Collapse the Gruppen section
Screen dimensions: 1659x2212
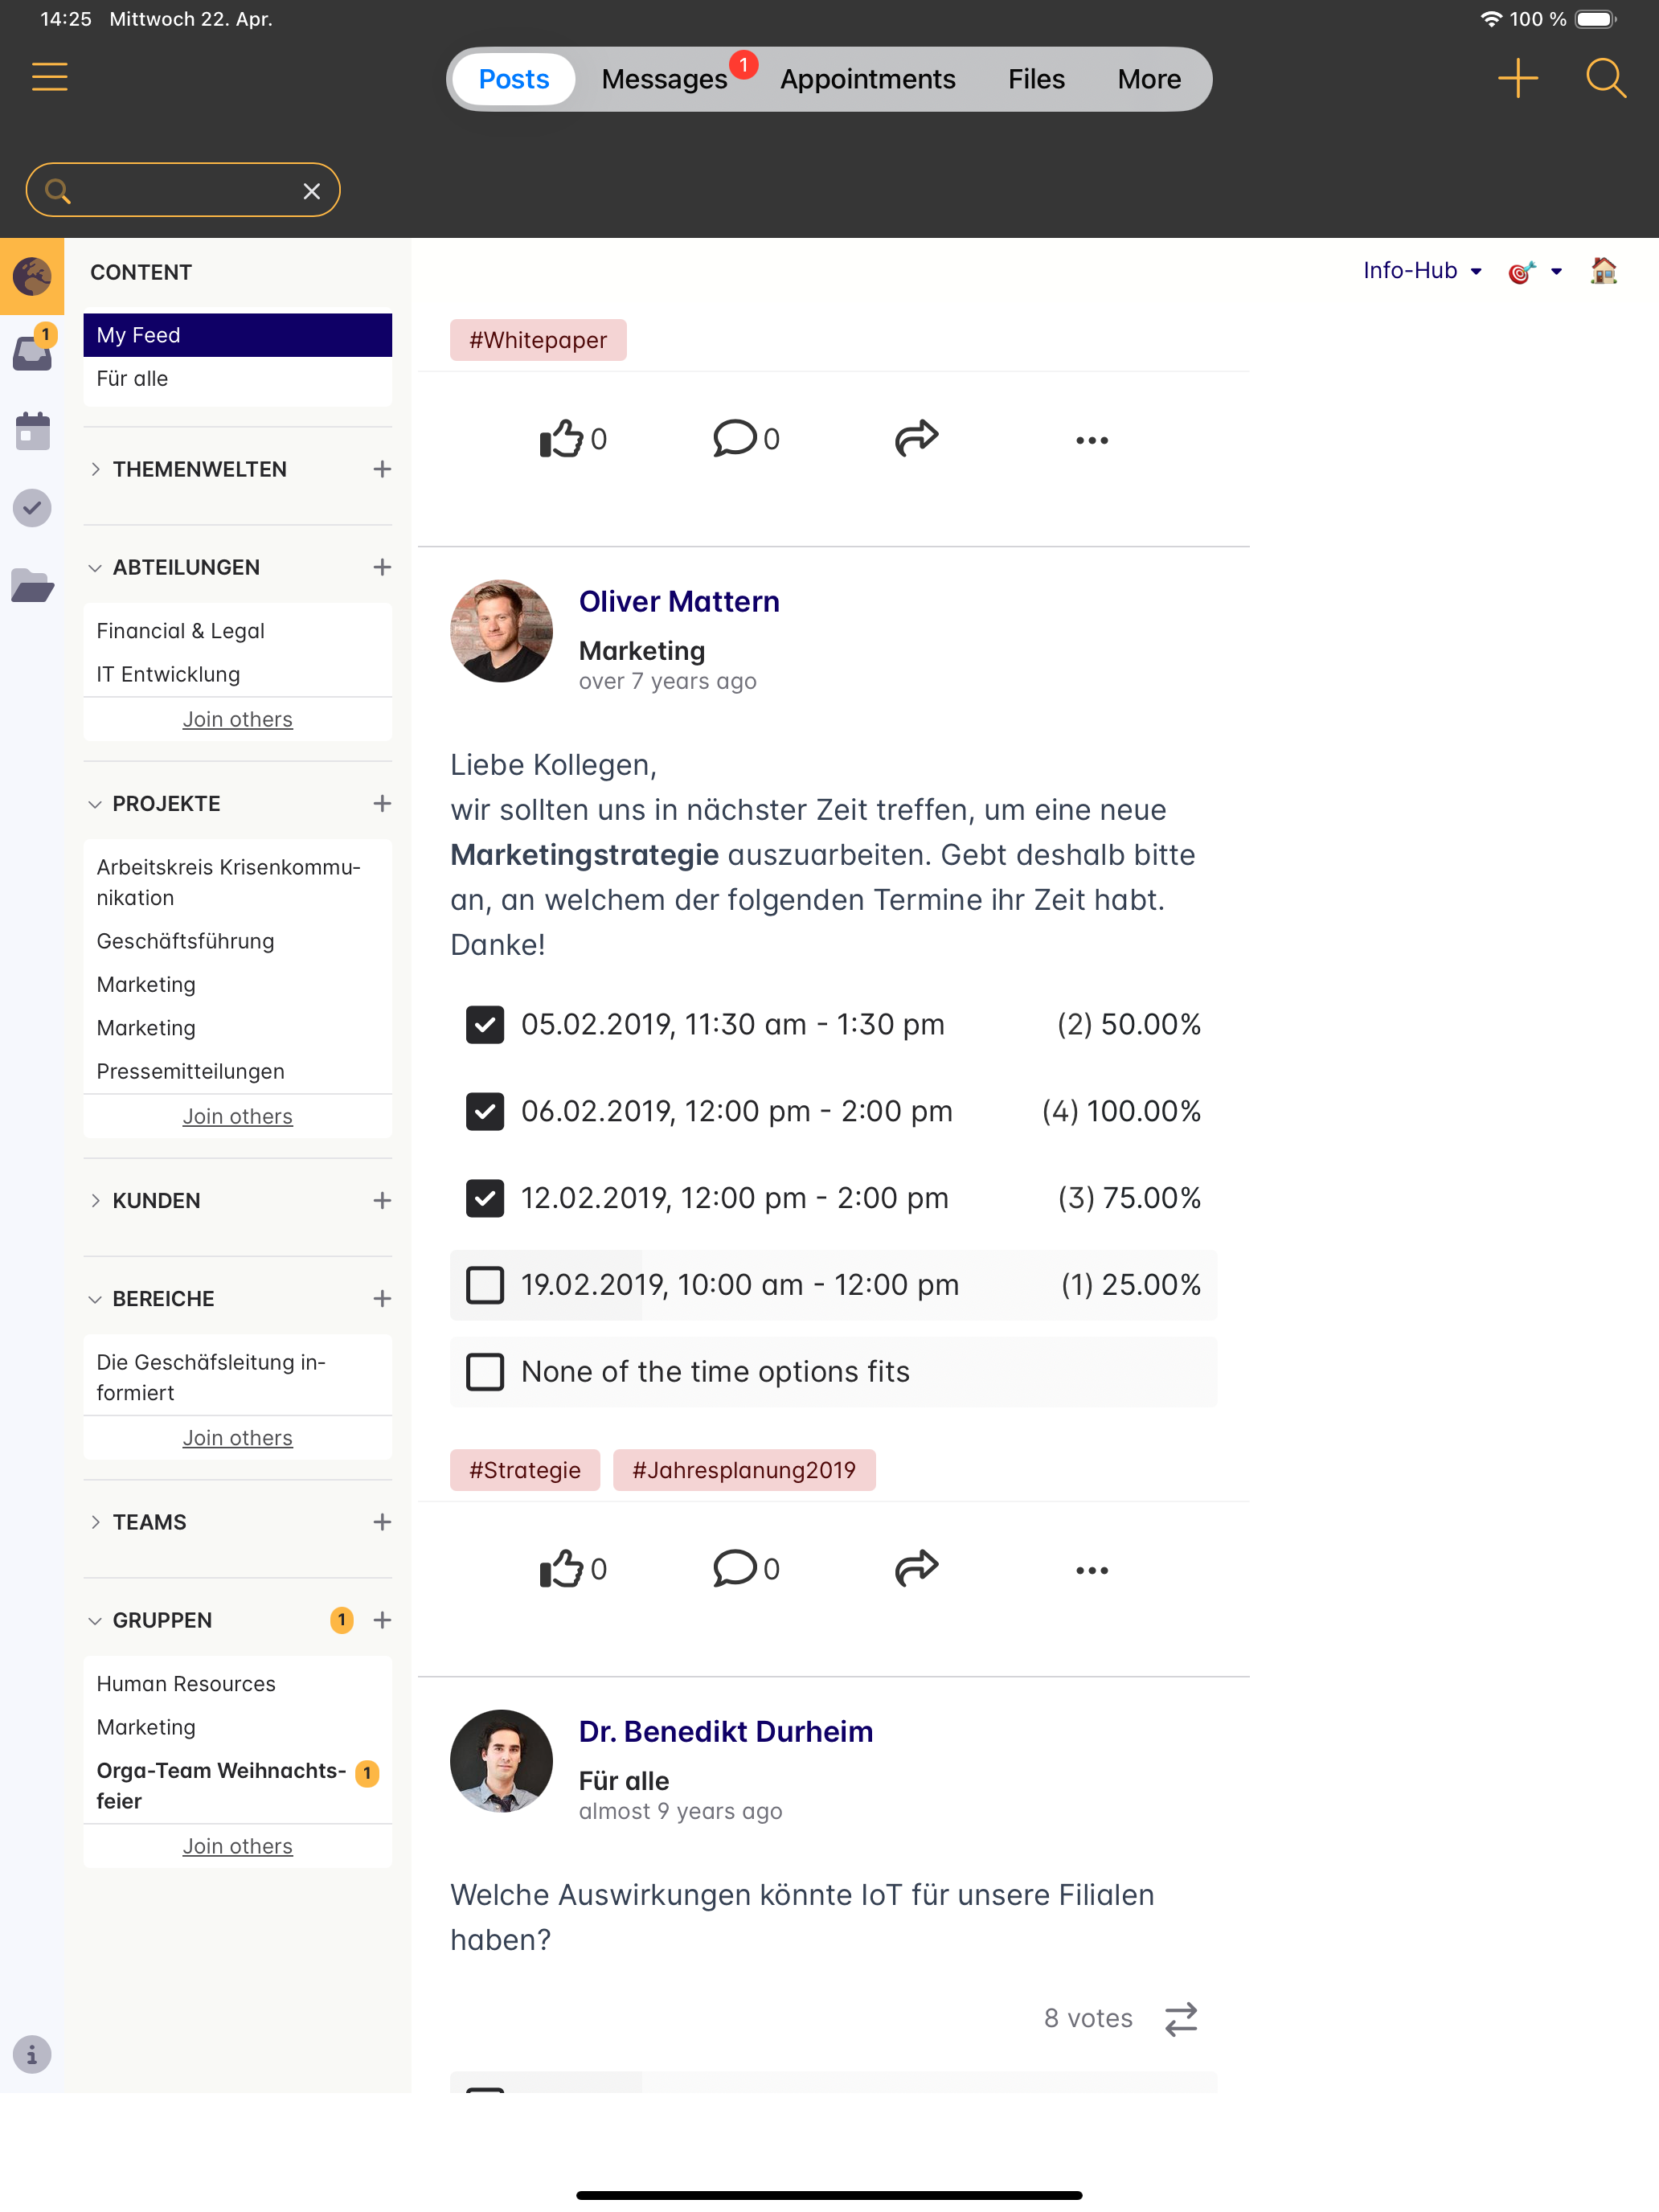tap(96, 1620)
